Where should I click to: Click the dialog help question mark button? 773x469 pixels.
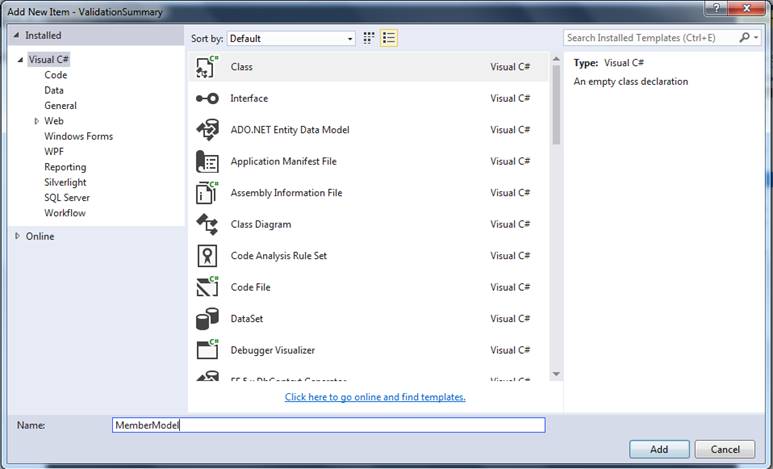[716, 8]
